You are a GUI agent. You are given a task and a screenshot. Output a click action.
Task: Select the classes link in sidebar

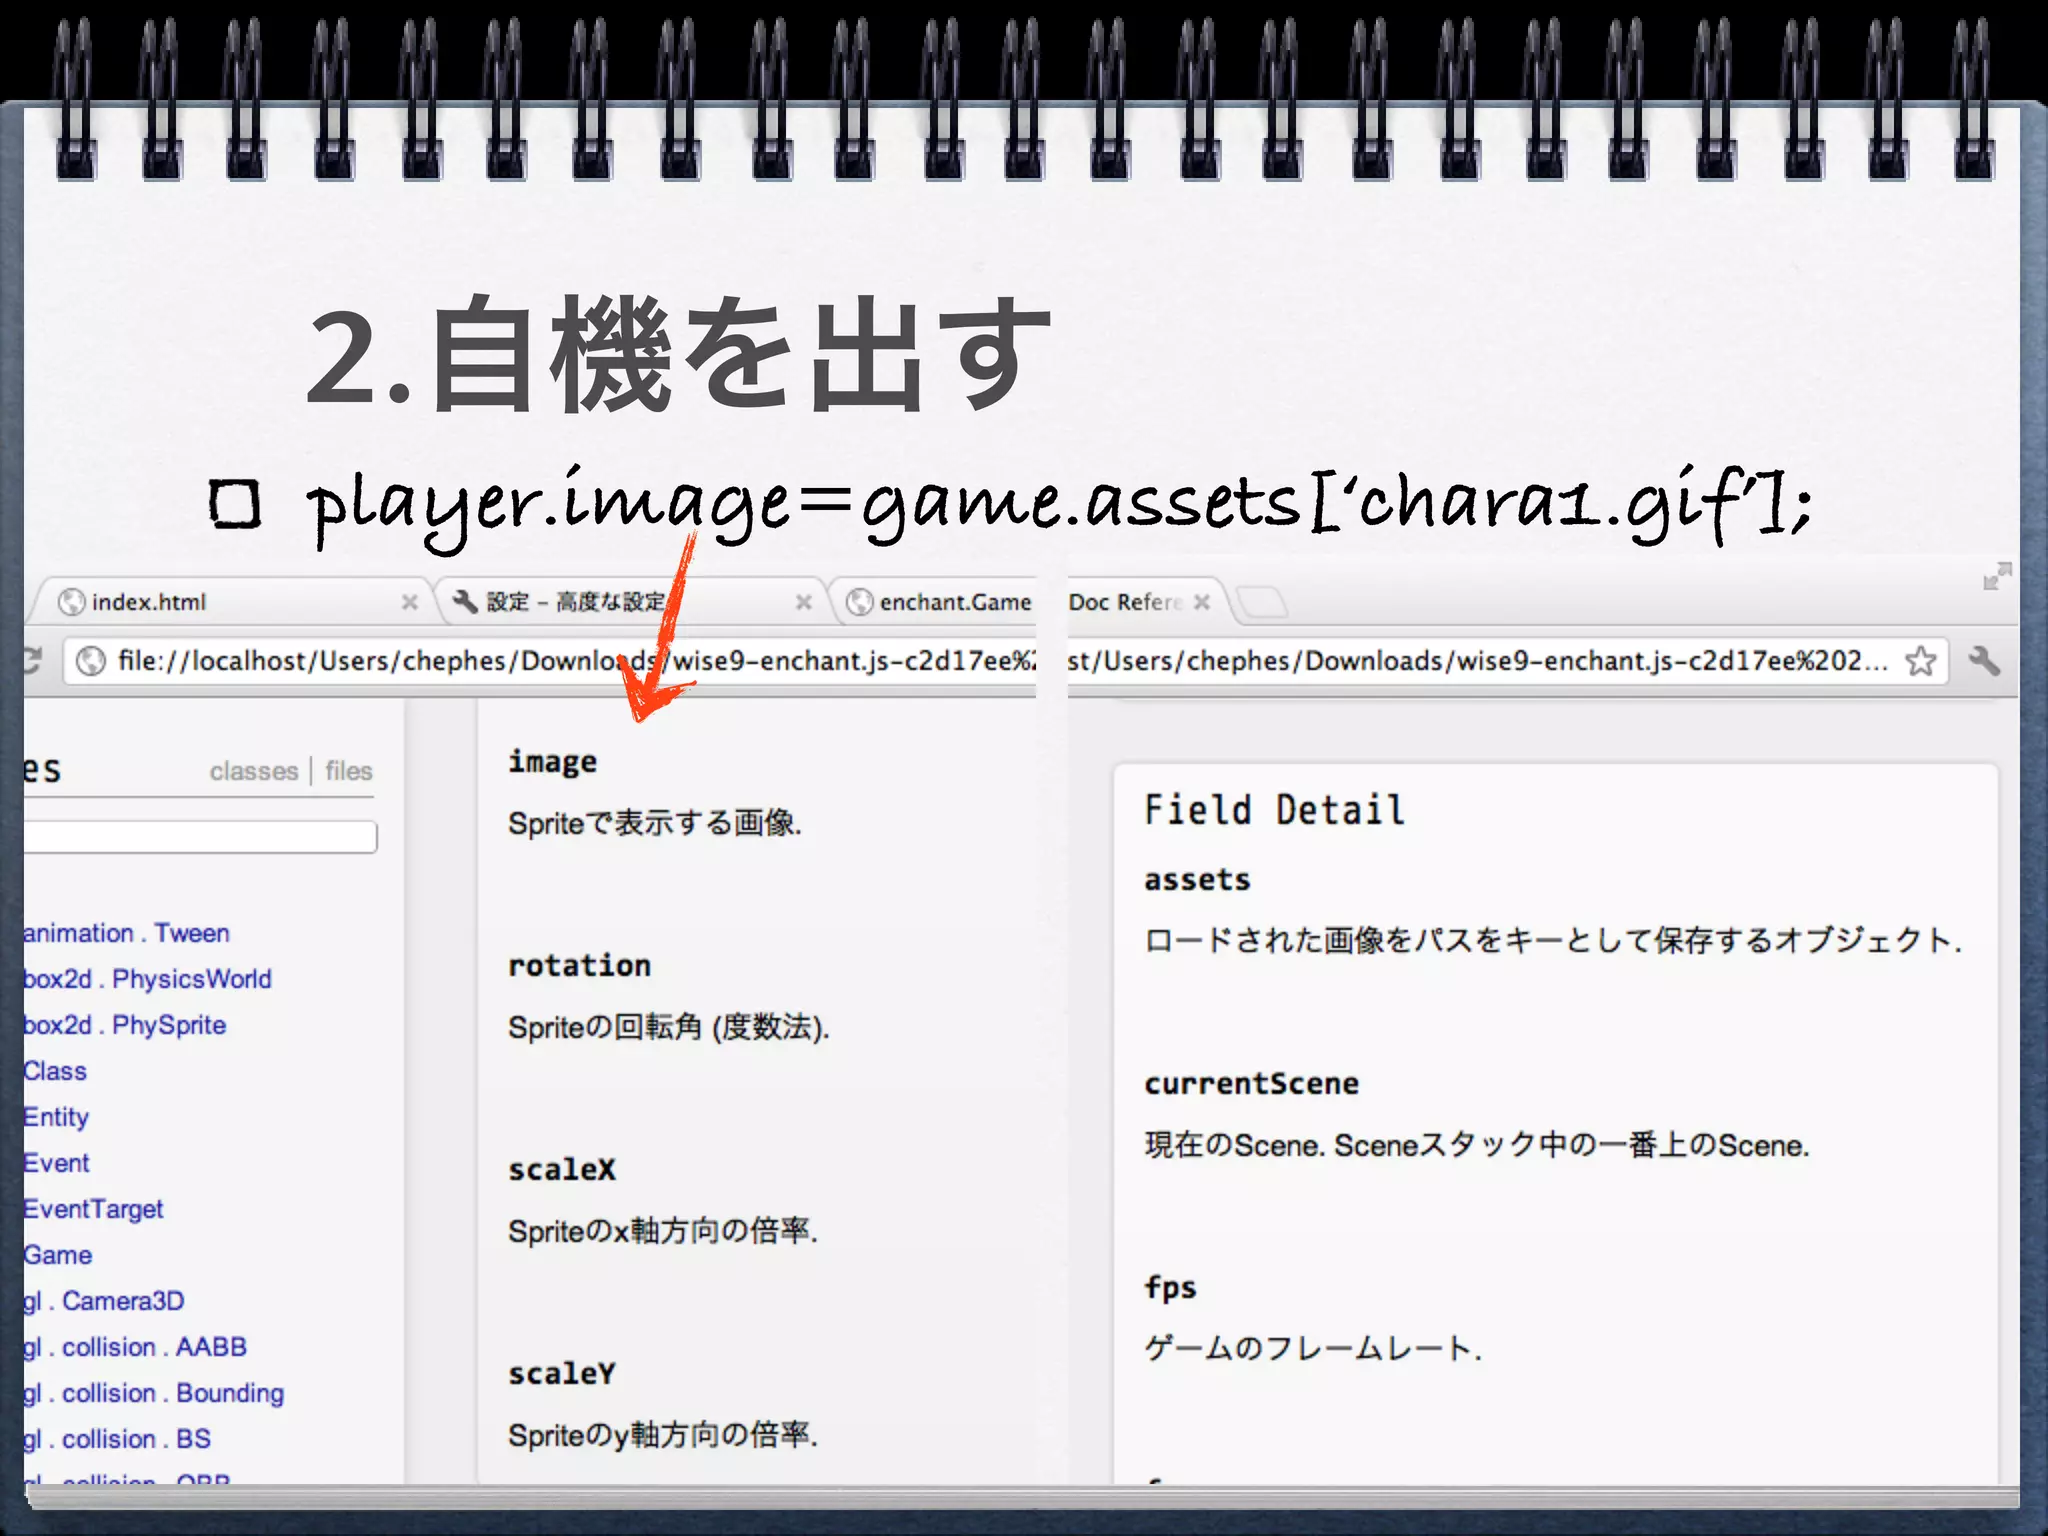[x=254, y=771]
